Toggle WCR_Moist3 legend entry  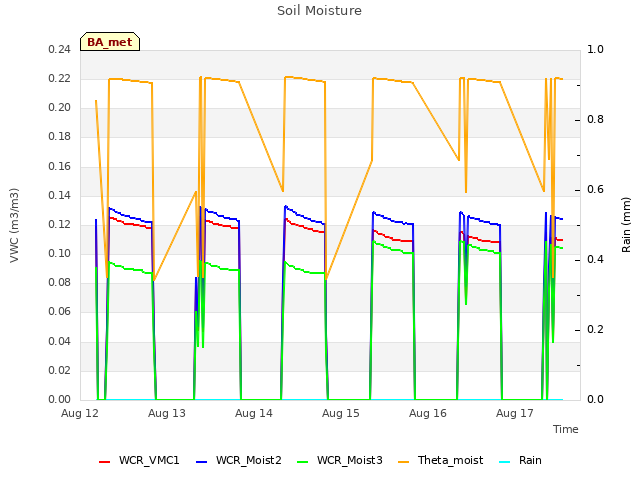click(340, 460)
